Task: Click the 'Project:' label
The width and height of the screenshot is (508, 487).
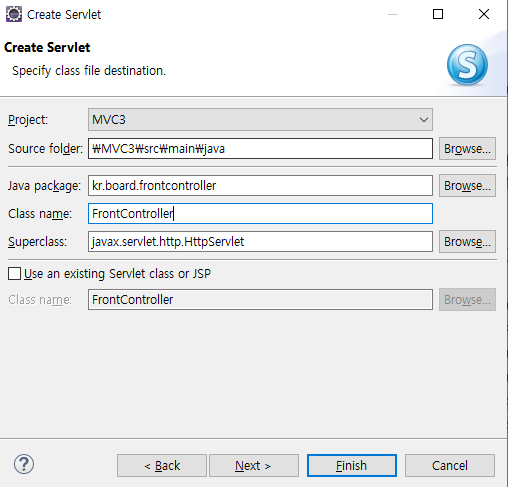Action: (x=28, y=120)
